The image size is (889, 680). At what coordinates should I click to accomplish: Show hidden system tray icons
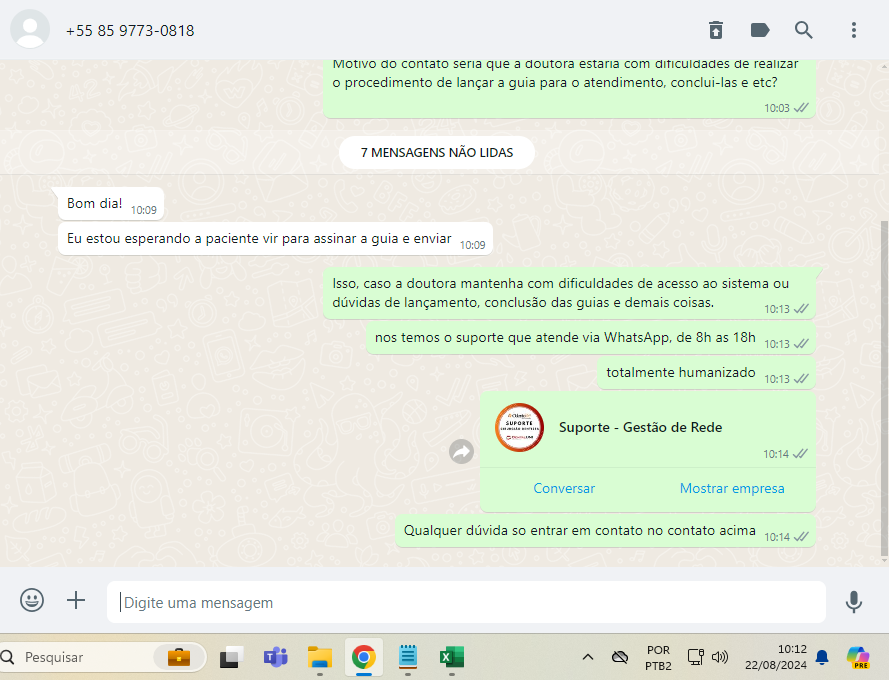tap(588, 657)
